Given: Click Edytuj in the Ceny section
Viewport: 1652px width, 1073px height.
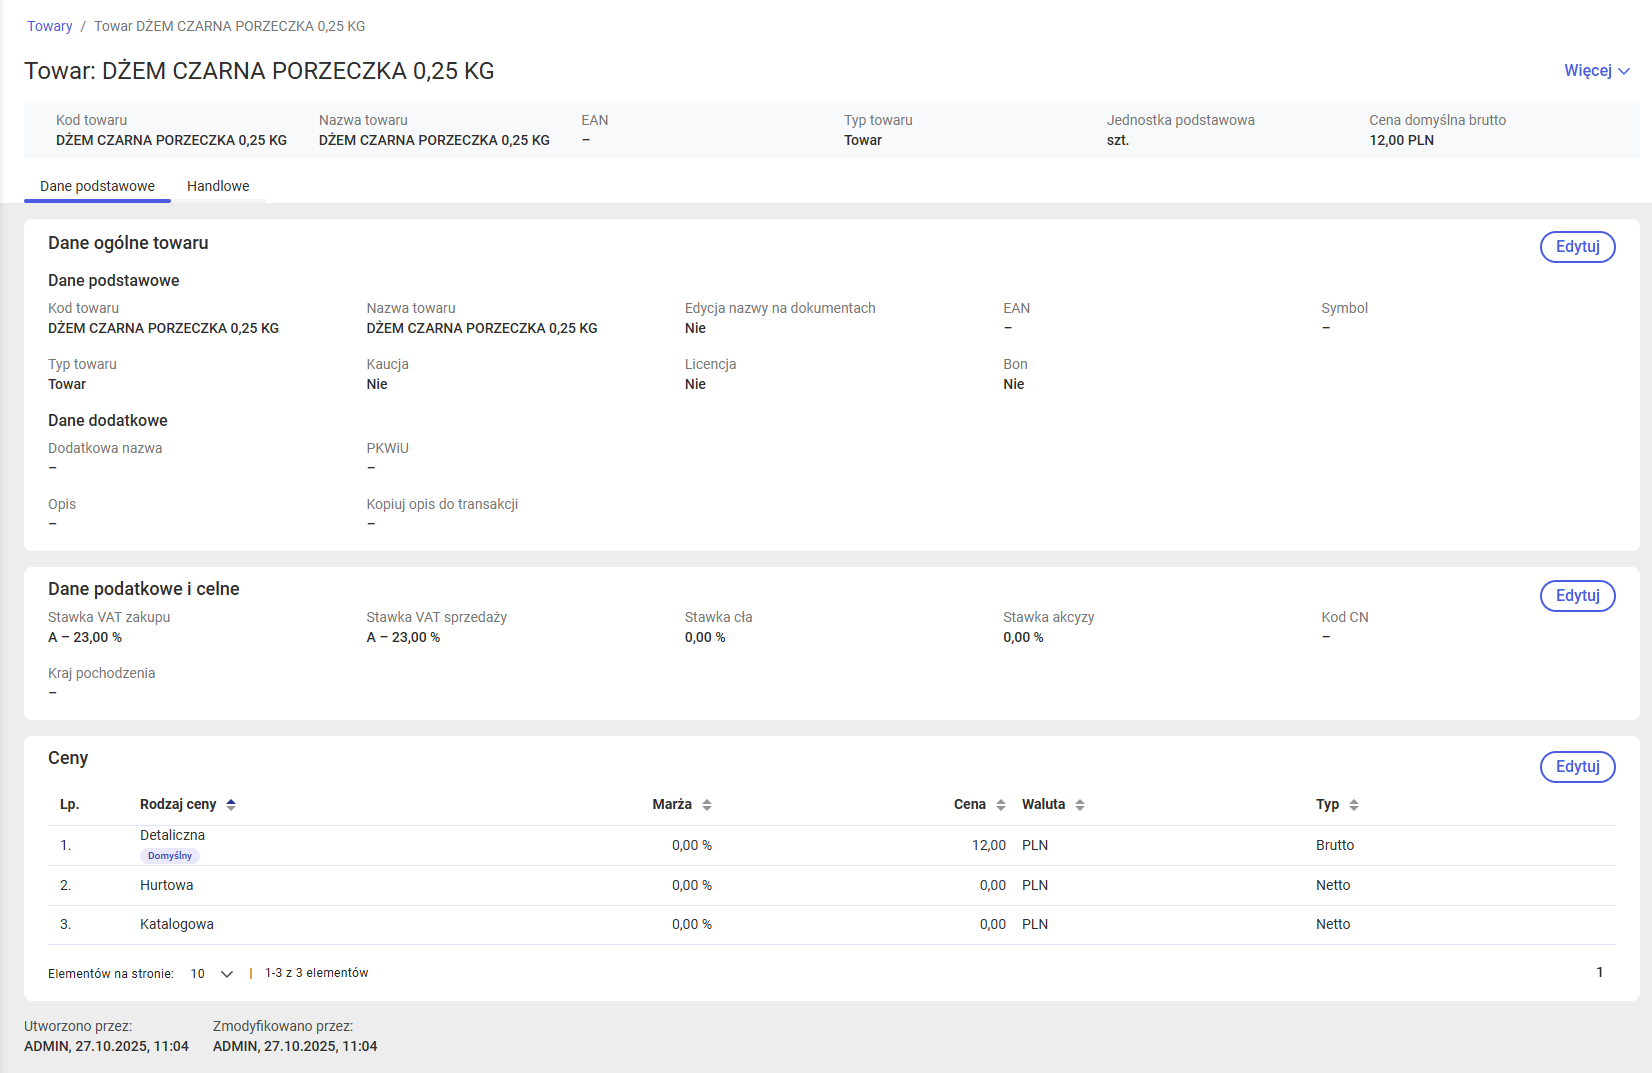Looking at the screenshot, I should [1577, 767].
